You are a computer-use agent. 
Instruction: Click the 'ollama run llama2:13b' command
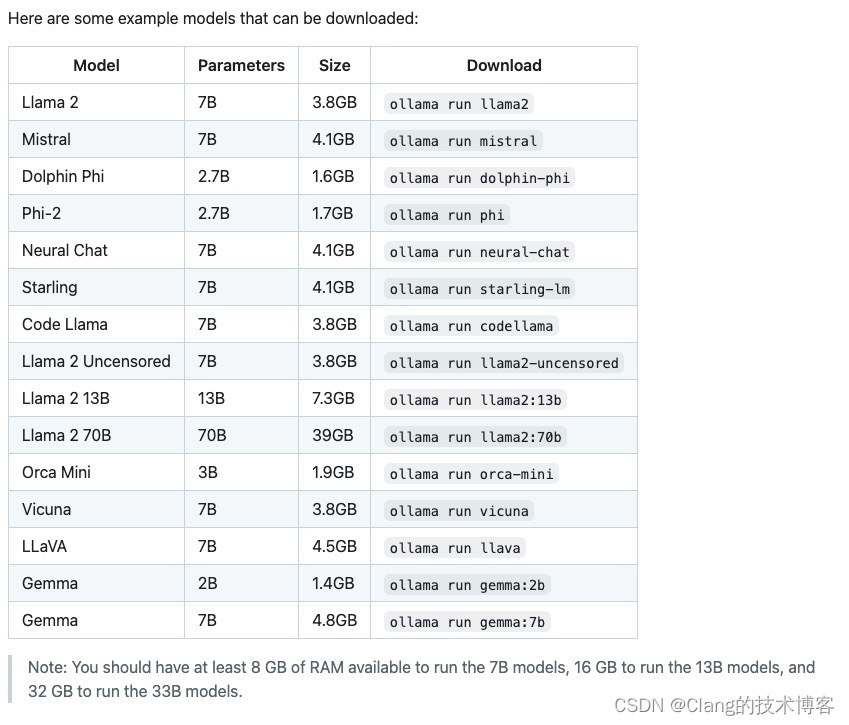click(x=475, y=400)
